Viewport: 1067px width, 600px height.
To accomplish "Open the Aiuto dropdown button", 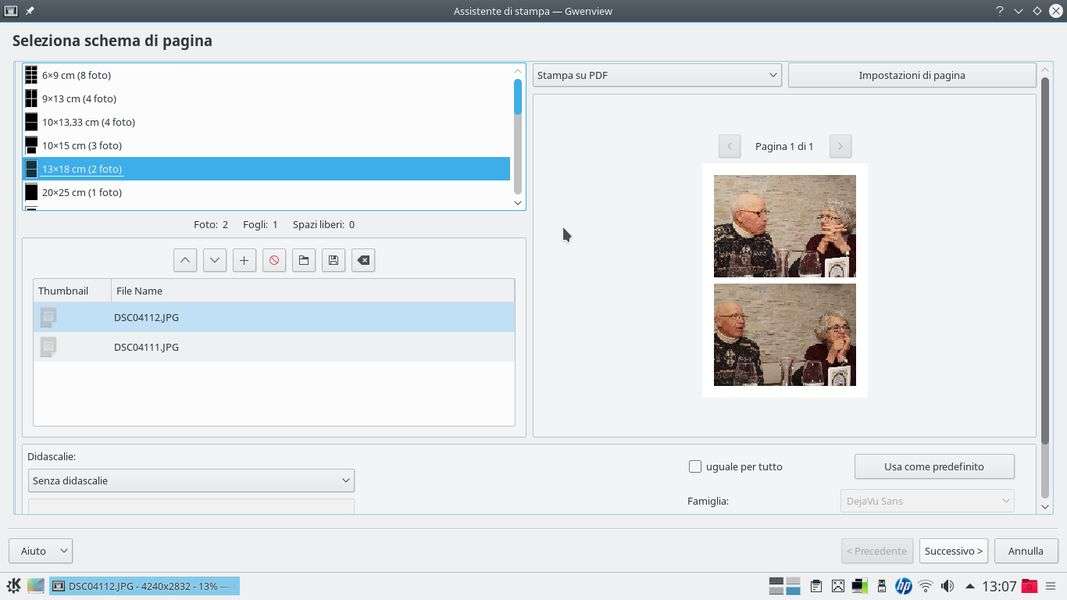I will tap(40, 551).
